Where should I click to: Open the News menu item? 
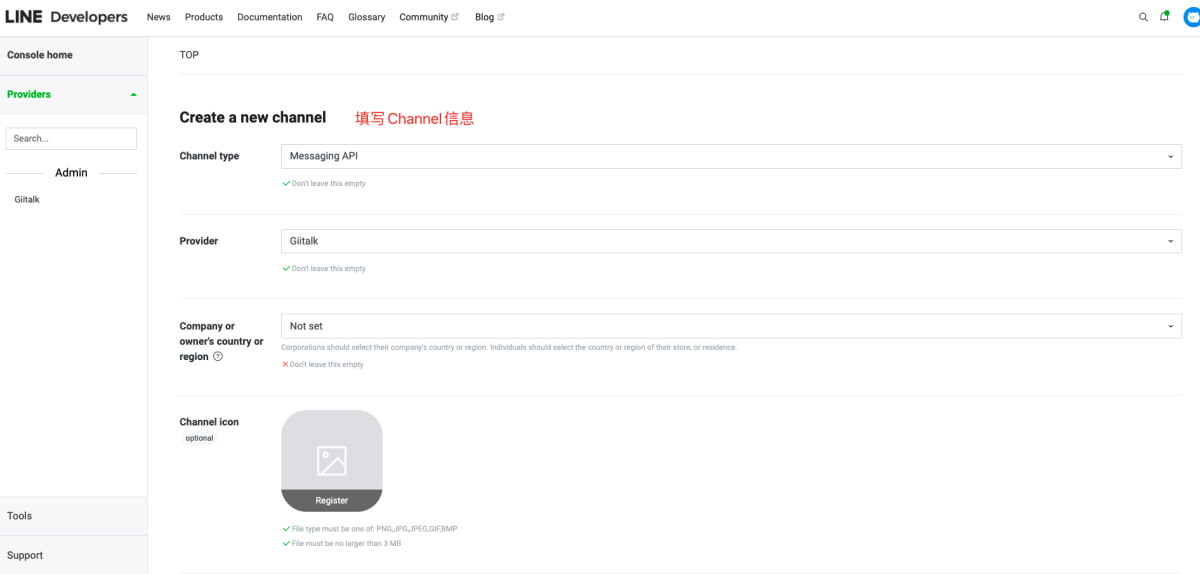point(158,17)
